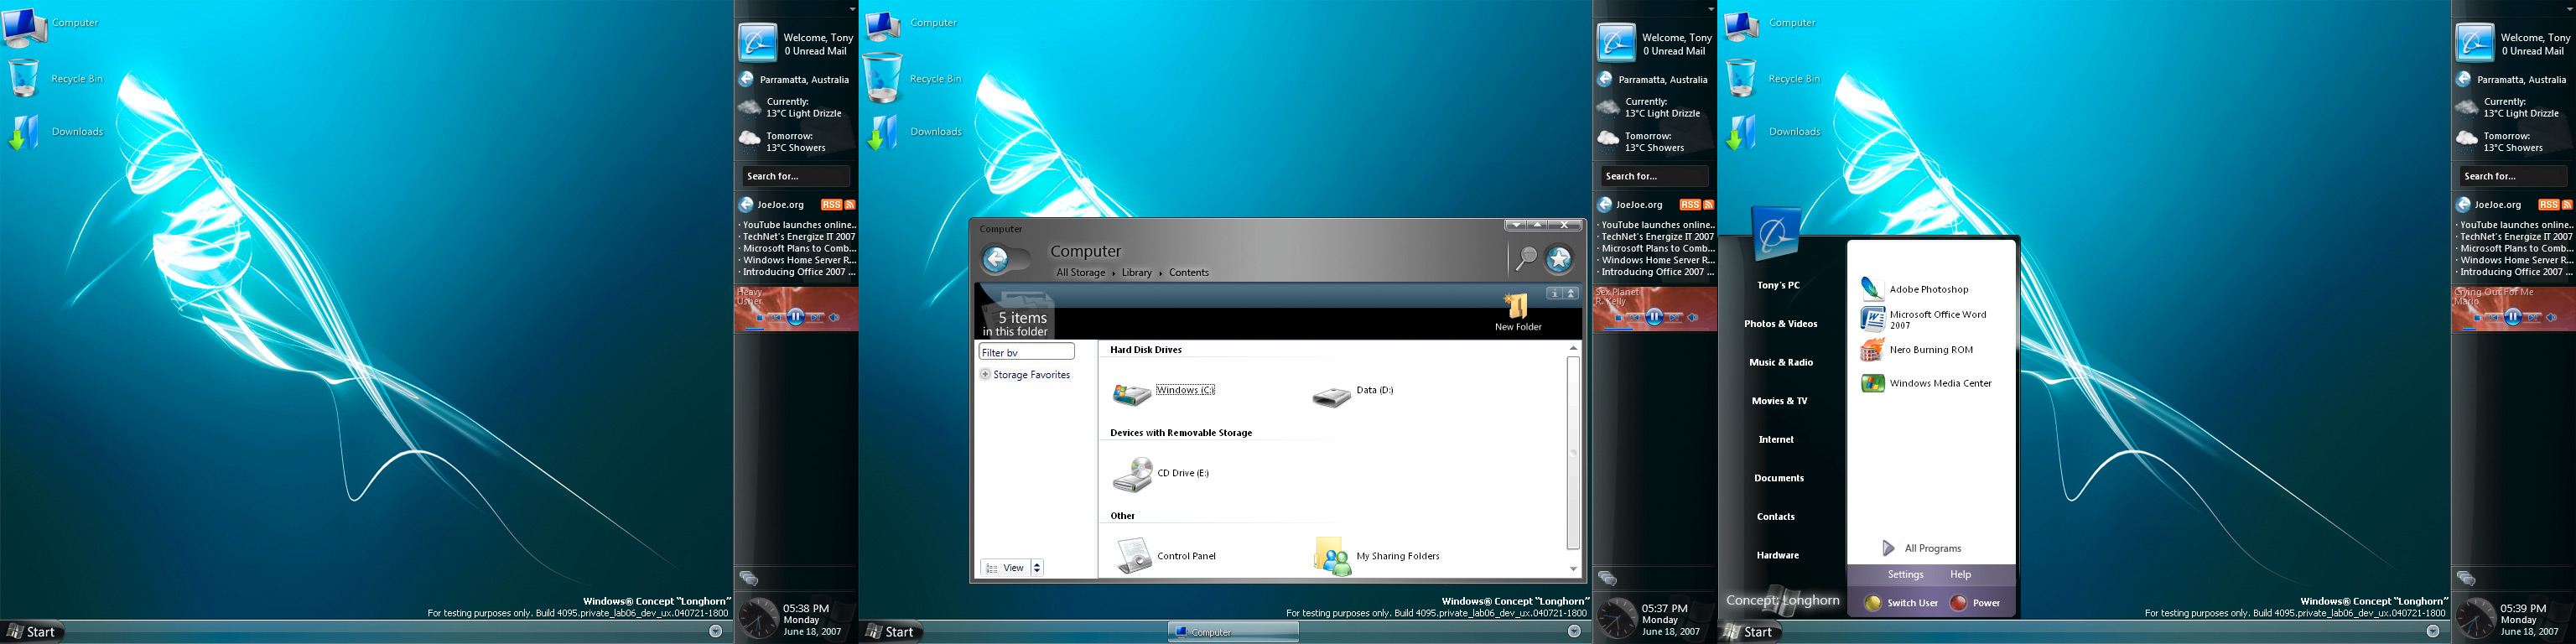Open Help in Start menu footer
2576x644 pixels.
click(1960, 575)
